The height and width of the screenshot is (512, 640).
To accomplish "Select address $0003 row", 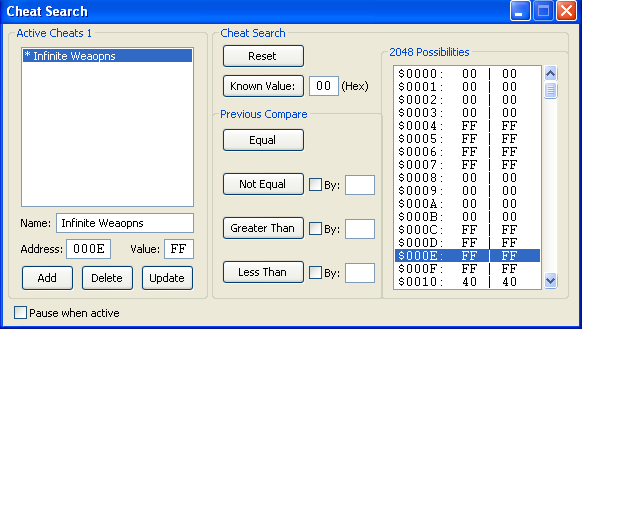I will point(467,113).
